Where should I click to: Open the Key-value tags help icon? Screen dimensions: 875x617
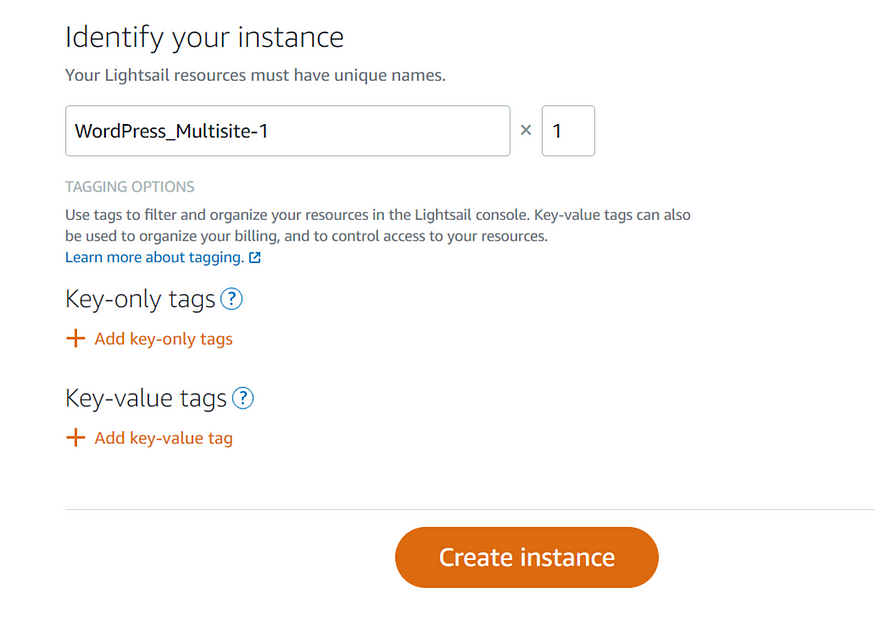click(243, 398)
